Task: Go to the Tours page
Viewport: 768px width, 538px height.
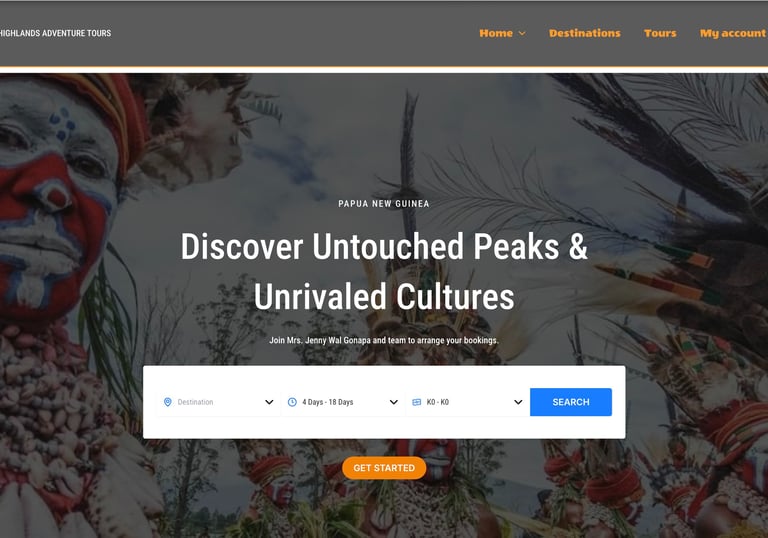Action: point(660,33)
